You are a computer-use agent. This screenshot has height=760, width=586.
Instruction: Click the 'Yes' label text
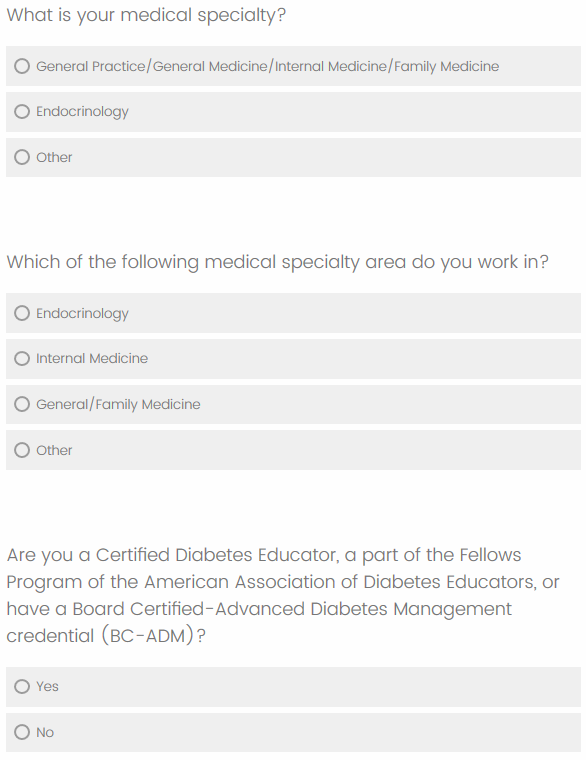[x=48, y=686]
